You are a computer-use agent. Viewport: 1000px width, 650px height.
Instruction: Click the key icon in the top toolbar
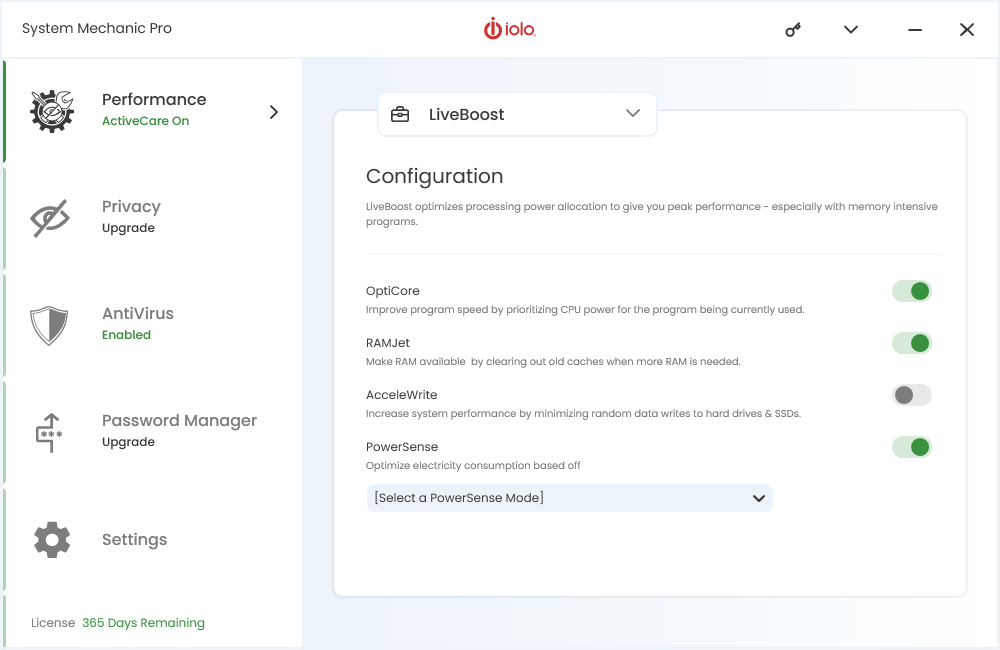pos(792,29)
